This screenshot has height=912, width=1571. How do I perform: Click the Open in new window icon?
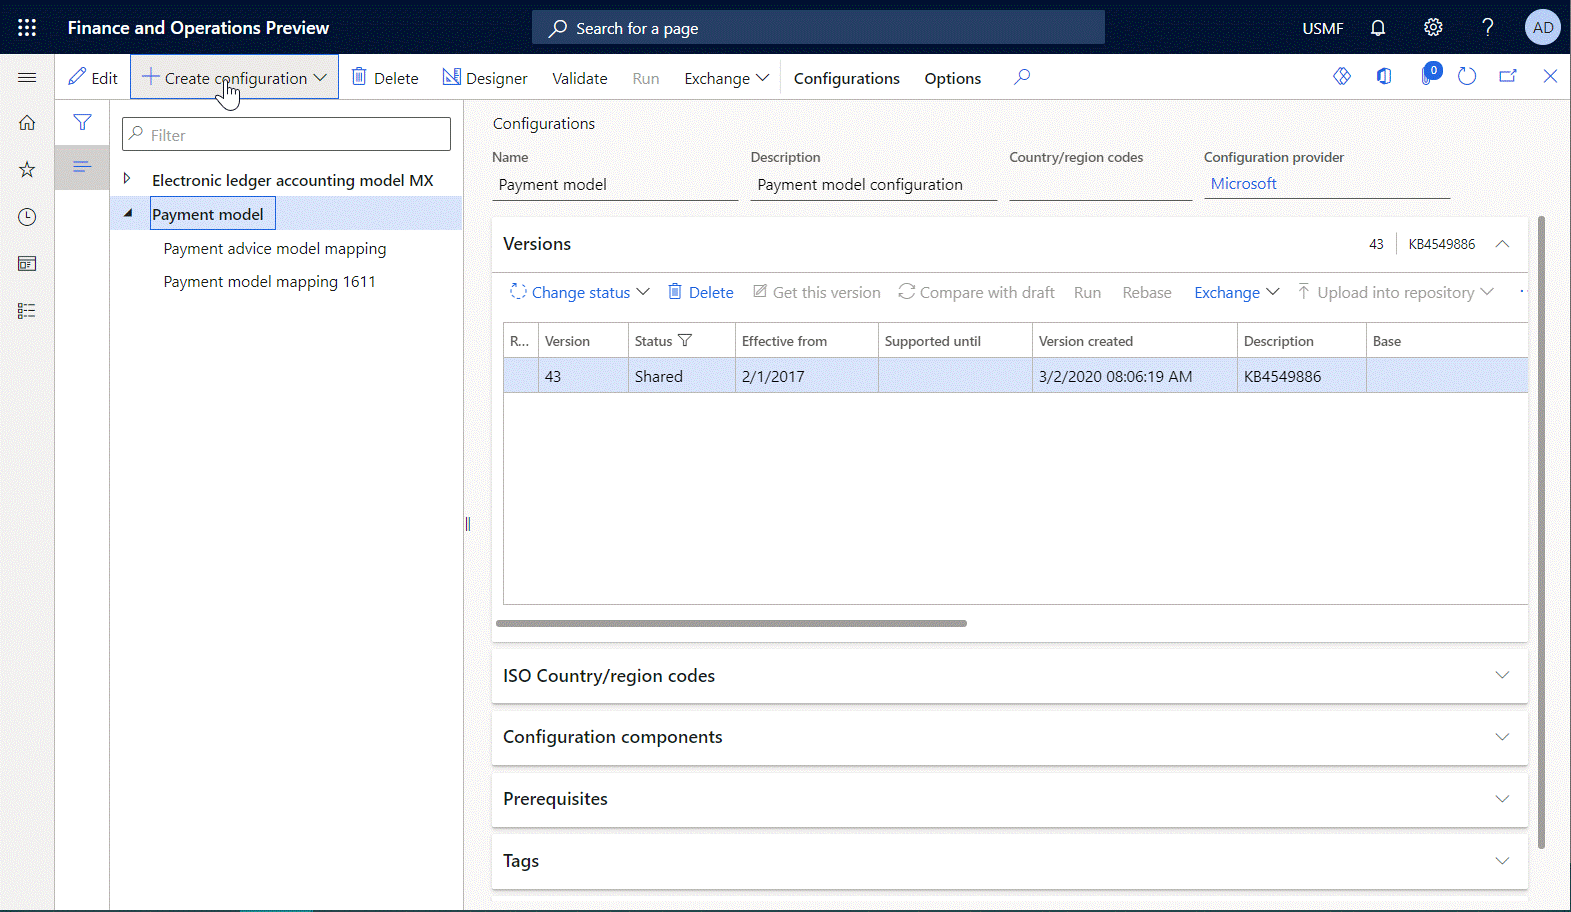point(1508,77)
